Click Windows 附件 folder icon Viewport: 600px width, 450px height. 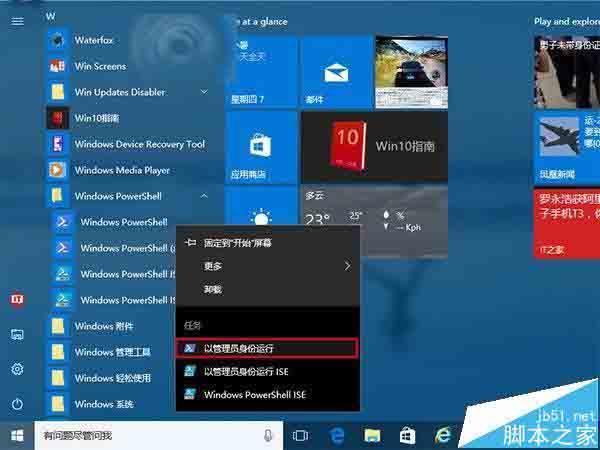[x=58, y=326]
